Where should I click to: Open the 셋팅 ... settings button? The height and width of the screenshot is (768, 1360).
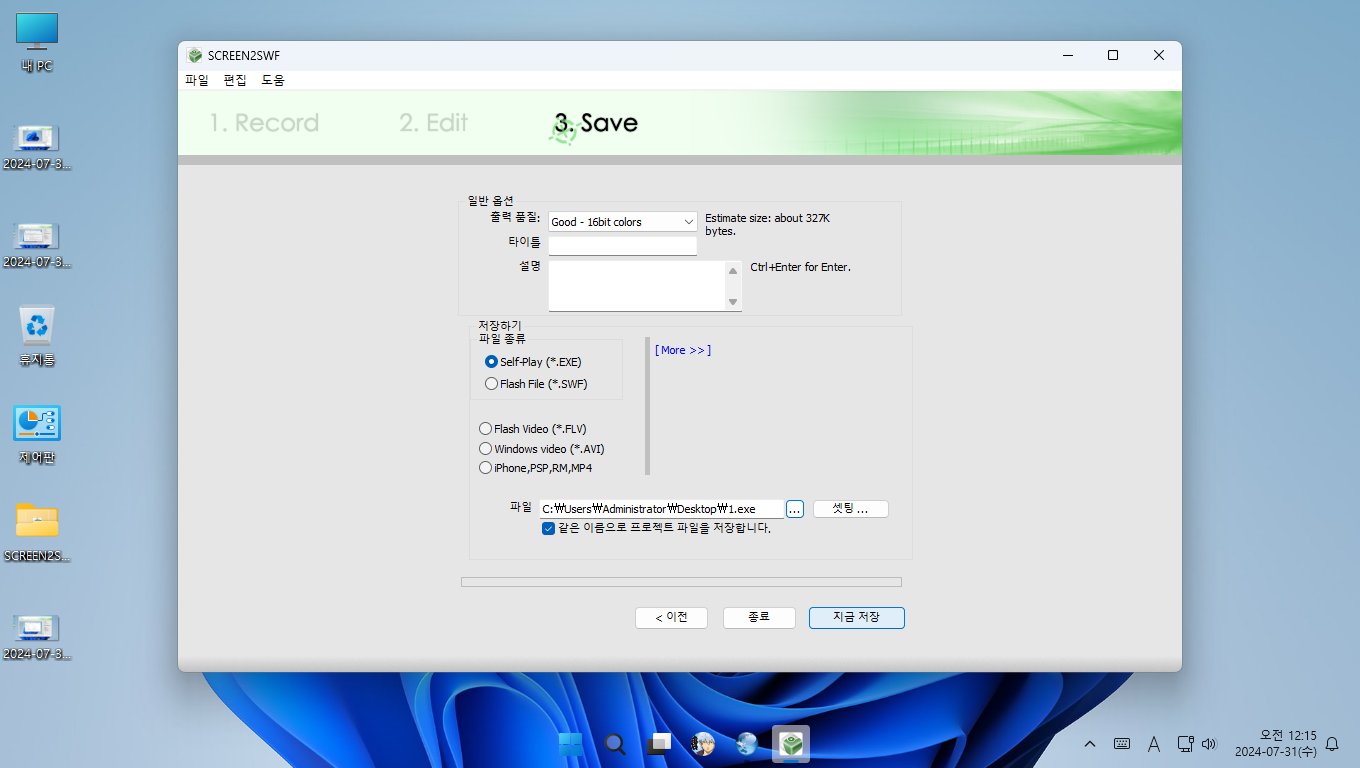[851, 509]
